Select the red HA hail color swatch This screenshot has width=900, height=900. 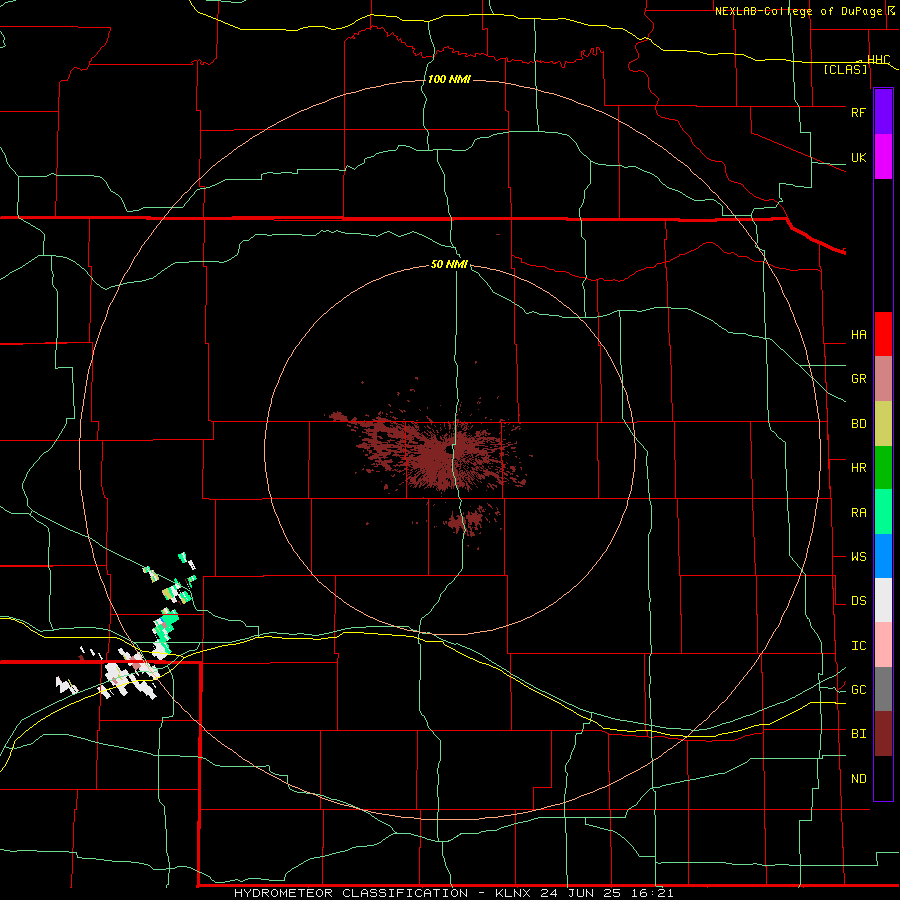coord(883,334)
